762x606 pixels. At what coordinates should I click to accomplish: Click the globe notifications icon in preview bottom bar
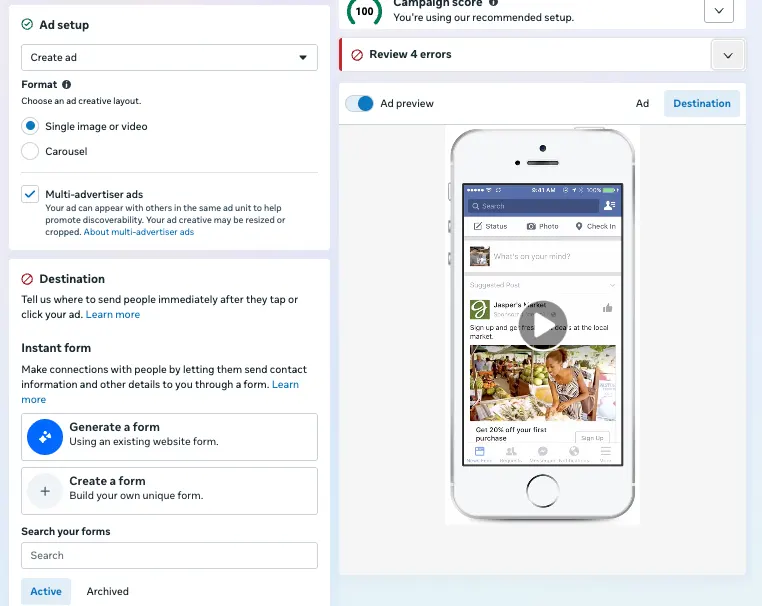tap(574, 451)
